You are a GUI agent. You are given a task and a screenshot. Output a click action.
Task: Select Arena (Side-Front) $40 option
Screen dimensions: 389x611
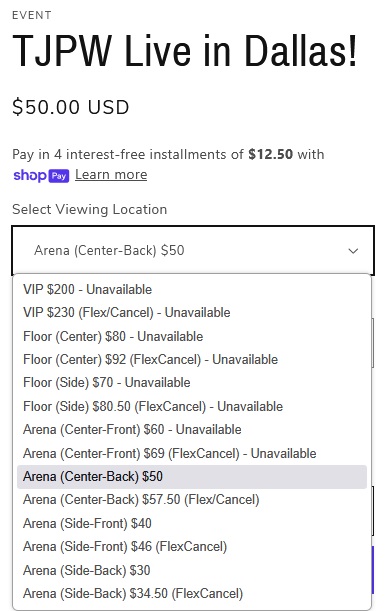(192, 523)
